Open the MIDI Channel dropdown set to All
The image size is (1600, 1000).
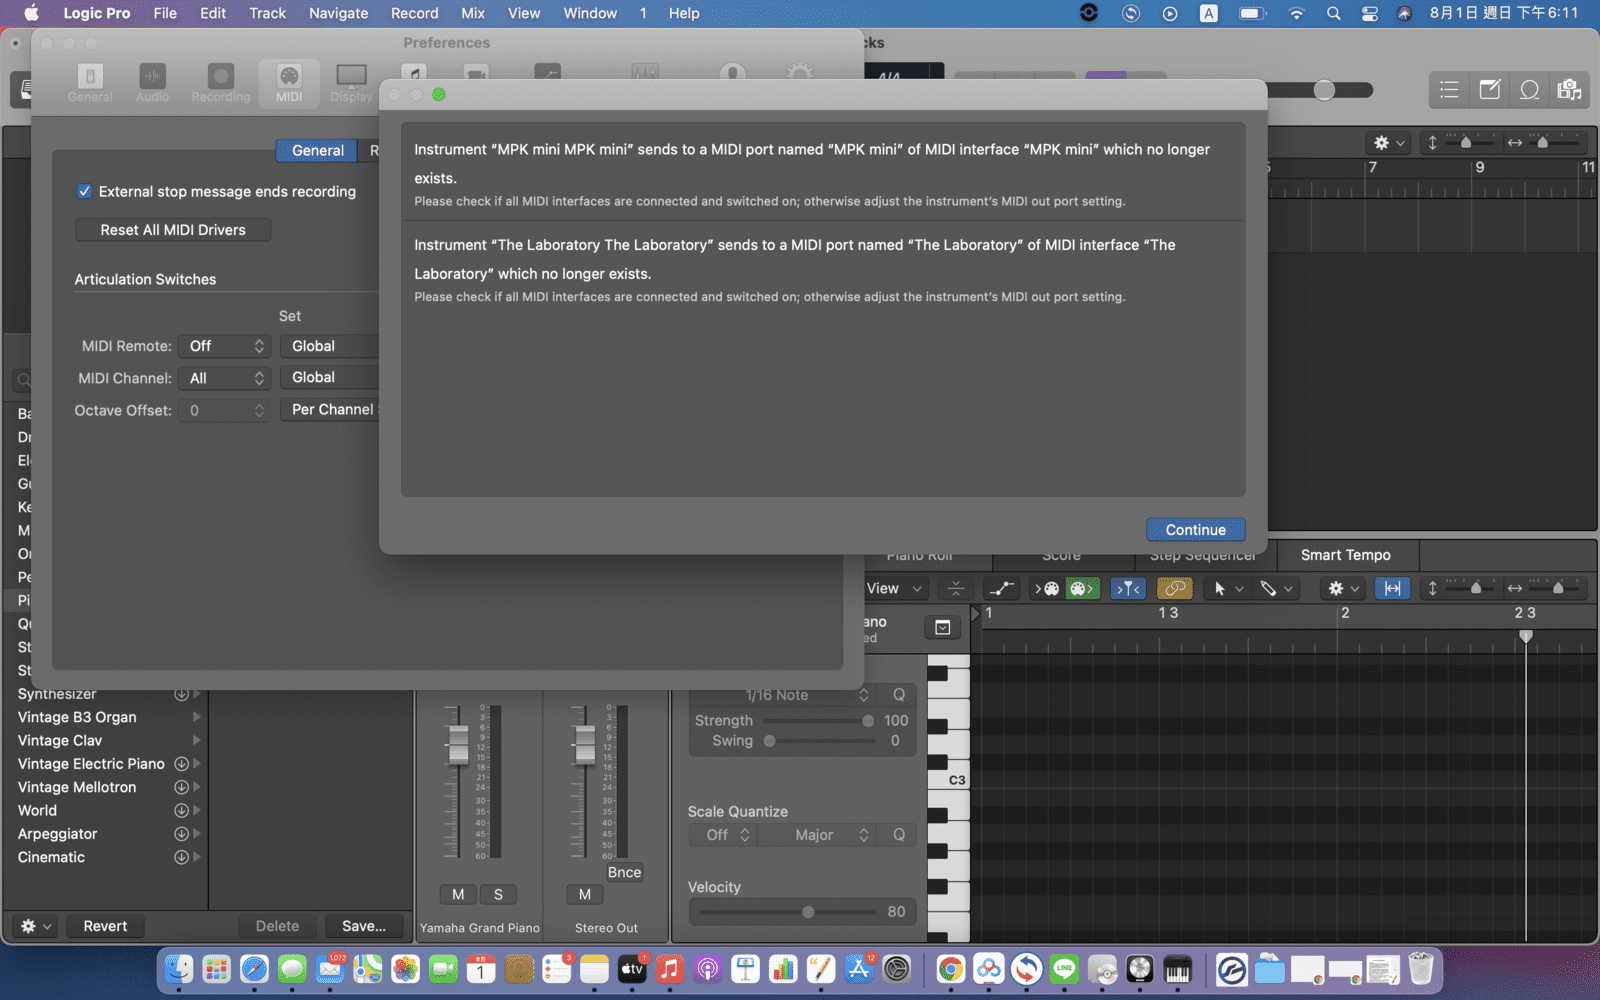tap(224, 378)
